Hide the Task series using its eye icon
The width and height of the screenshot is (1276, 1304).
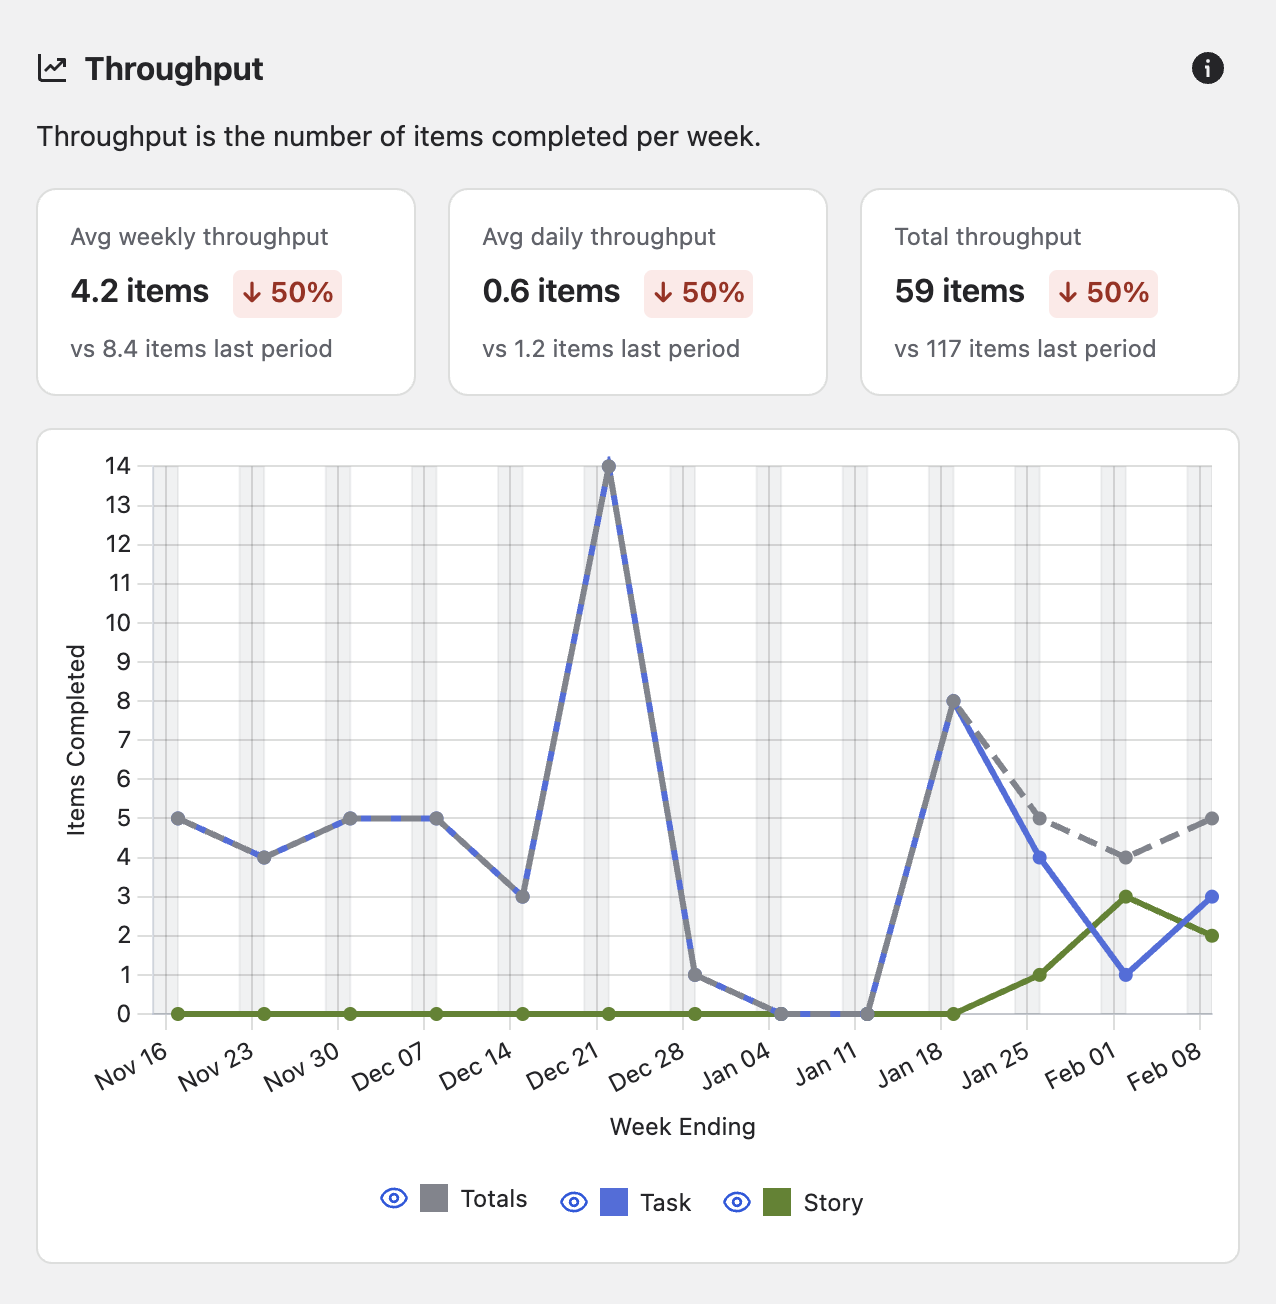click(573, 1202)
